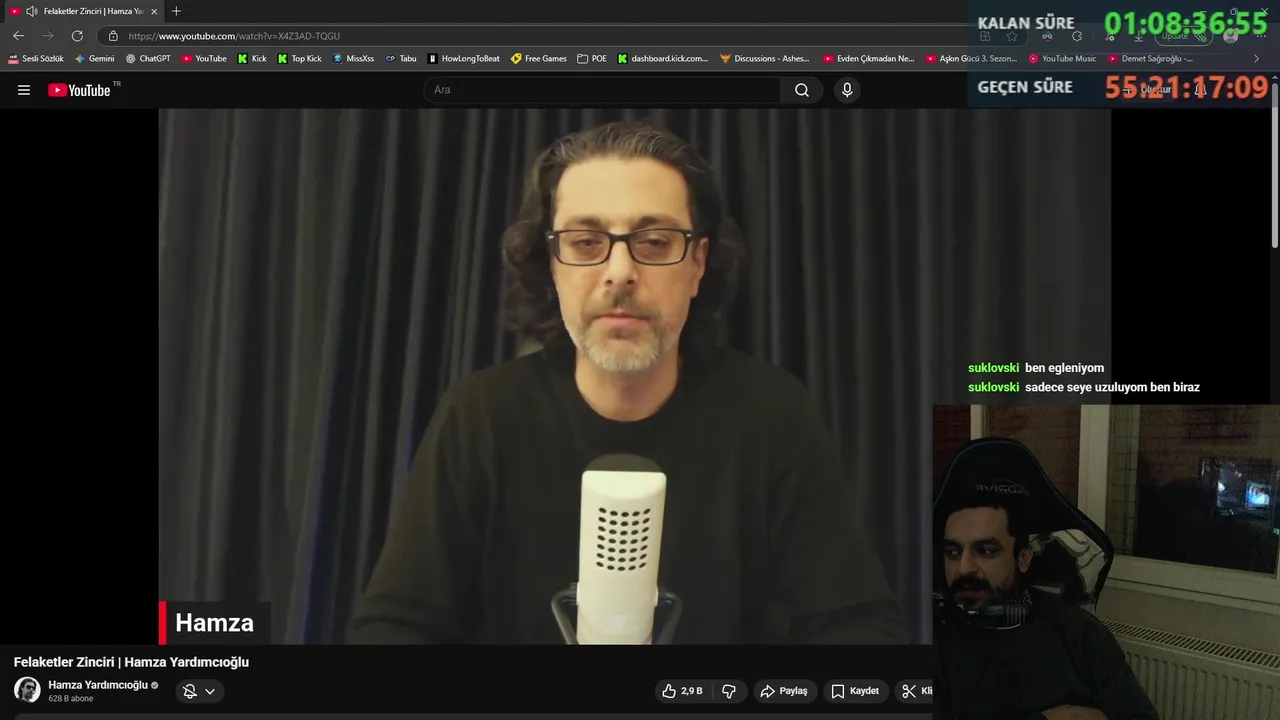
Task: Close the Felaketler Zinciri tab
Action: (154, 11)
